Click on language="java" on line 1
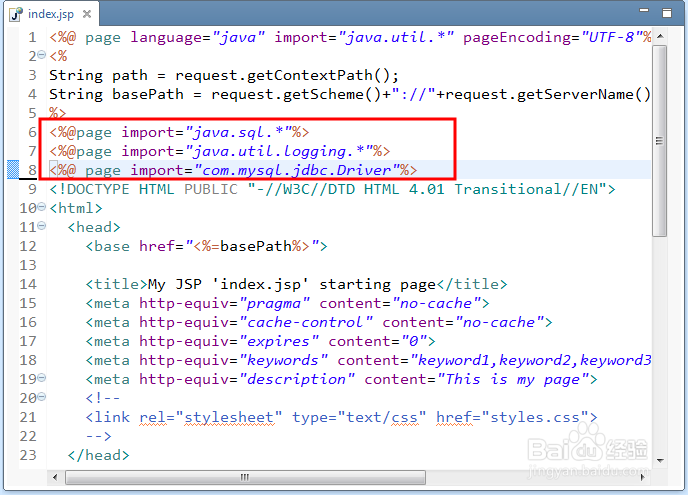 pos(197,37)
